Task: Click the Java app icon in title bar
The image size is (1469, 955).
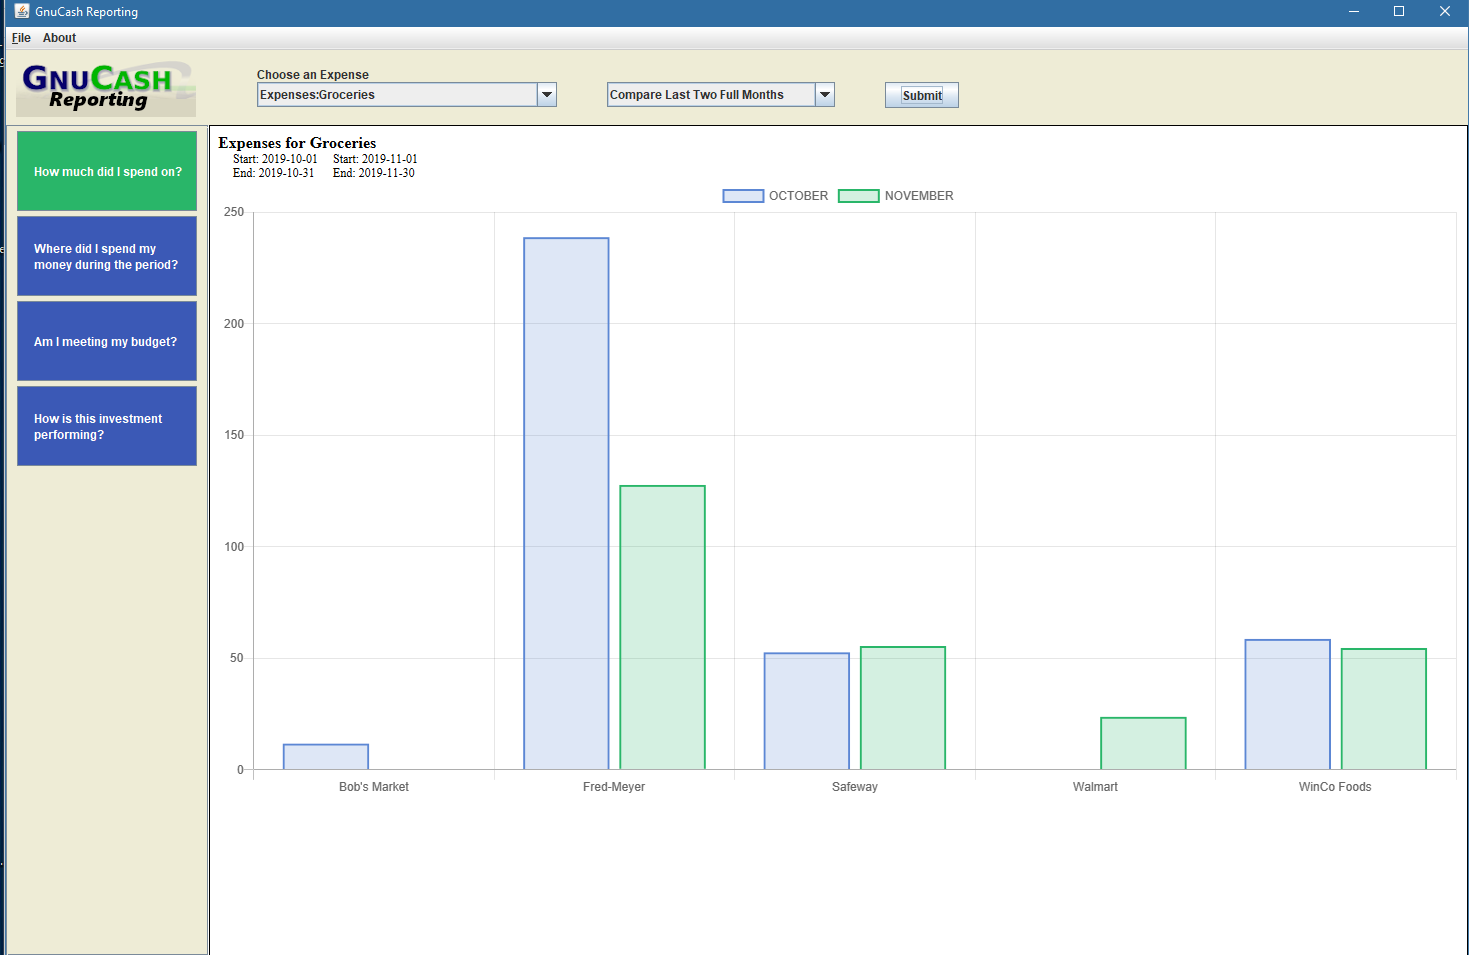Action: pyautogui.click(x=22, y=11)
